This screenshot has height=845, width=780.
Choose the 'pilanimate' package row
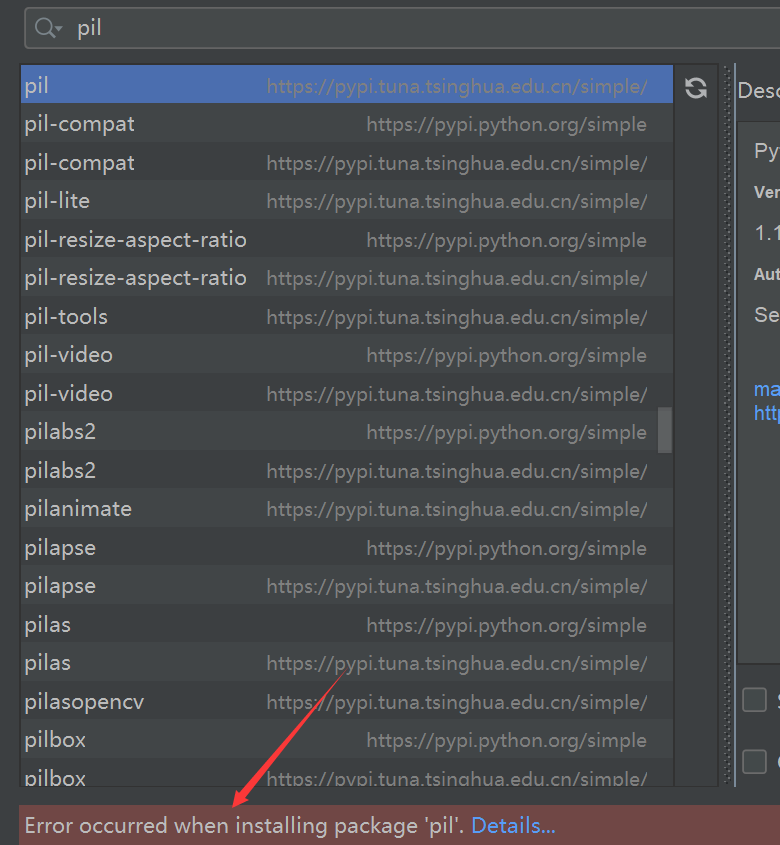[x=347, y=509]
